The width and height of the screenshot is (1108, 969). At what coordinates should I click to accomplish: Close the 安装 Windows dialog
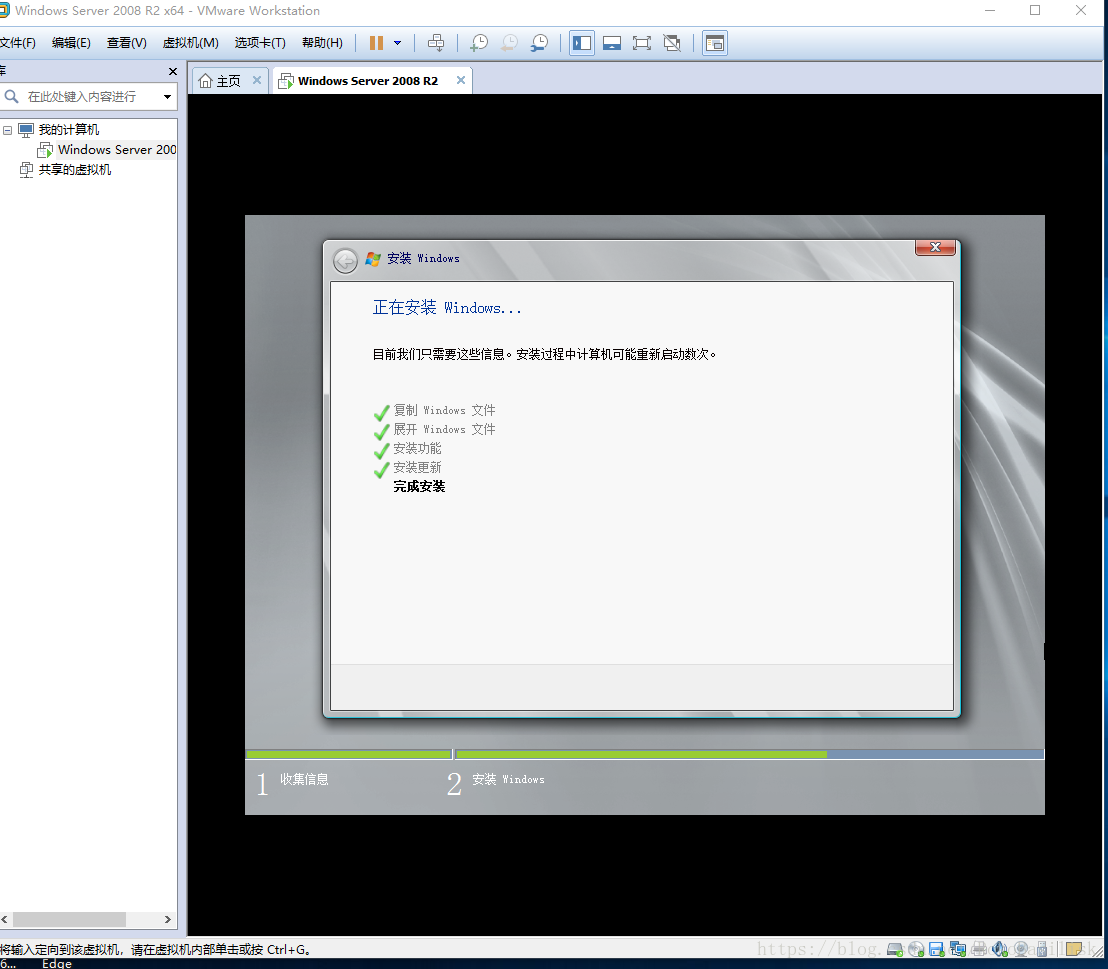pyautogui.click(x=935, y=247)
